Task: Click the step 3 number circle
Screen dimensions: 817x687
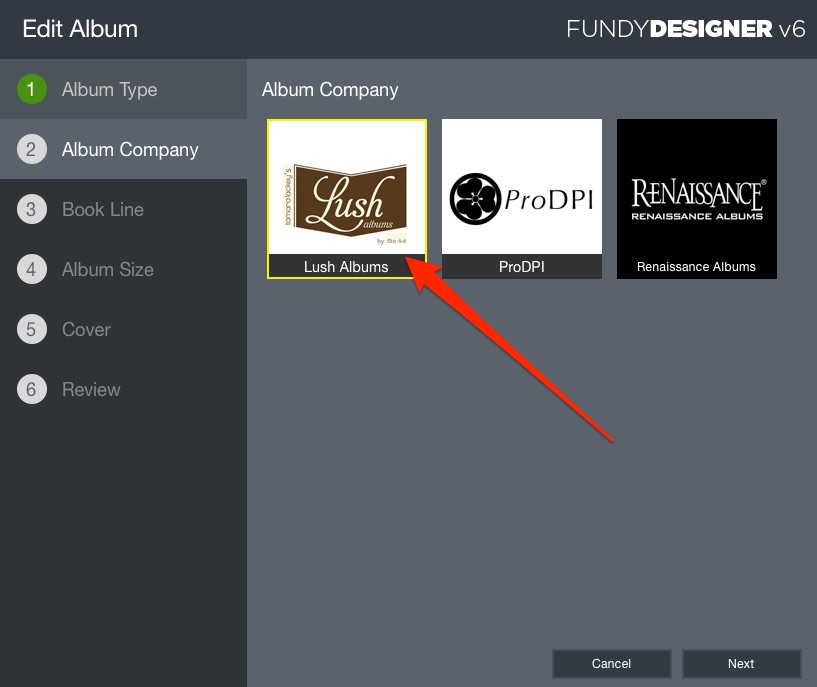Action: coord(32,209)
